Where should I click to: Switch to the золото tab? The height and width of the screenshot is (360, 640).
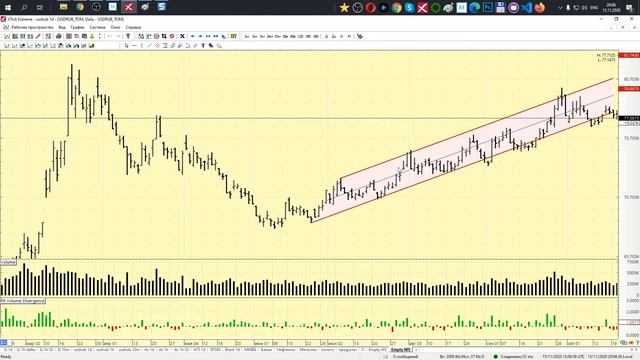pos(328,350)
